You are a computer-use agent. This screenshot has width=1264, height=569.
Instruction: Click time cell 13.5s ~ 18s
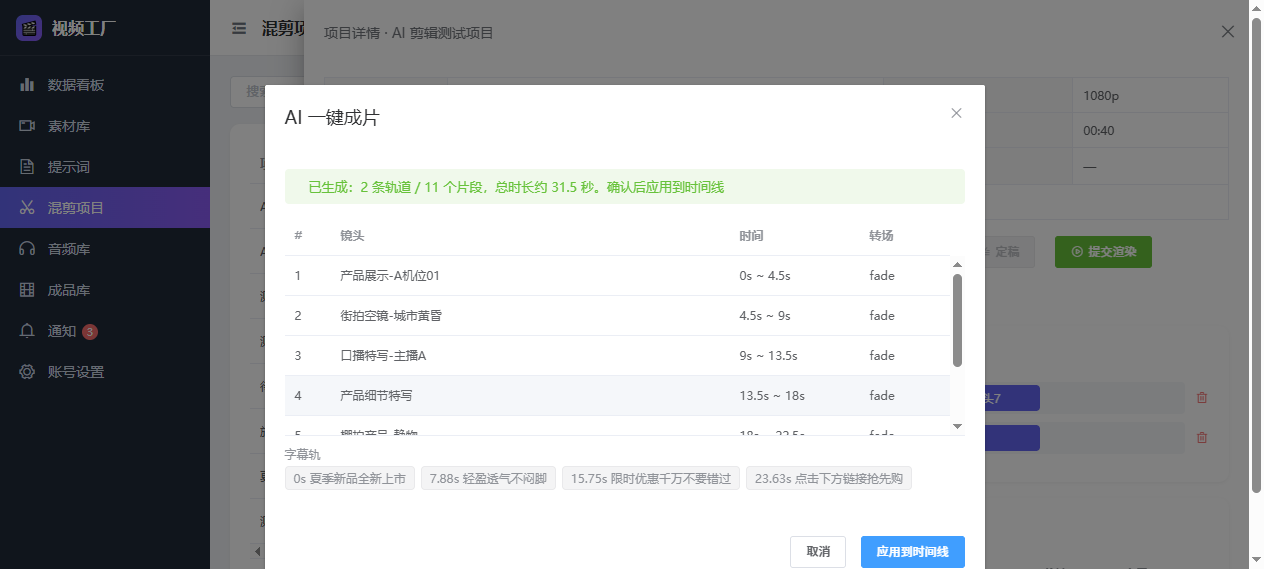pyautogui.click(x=772, y=396)
